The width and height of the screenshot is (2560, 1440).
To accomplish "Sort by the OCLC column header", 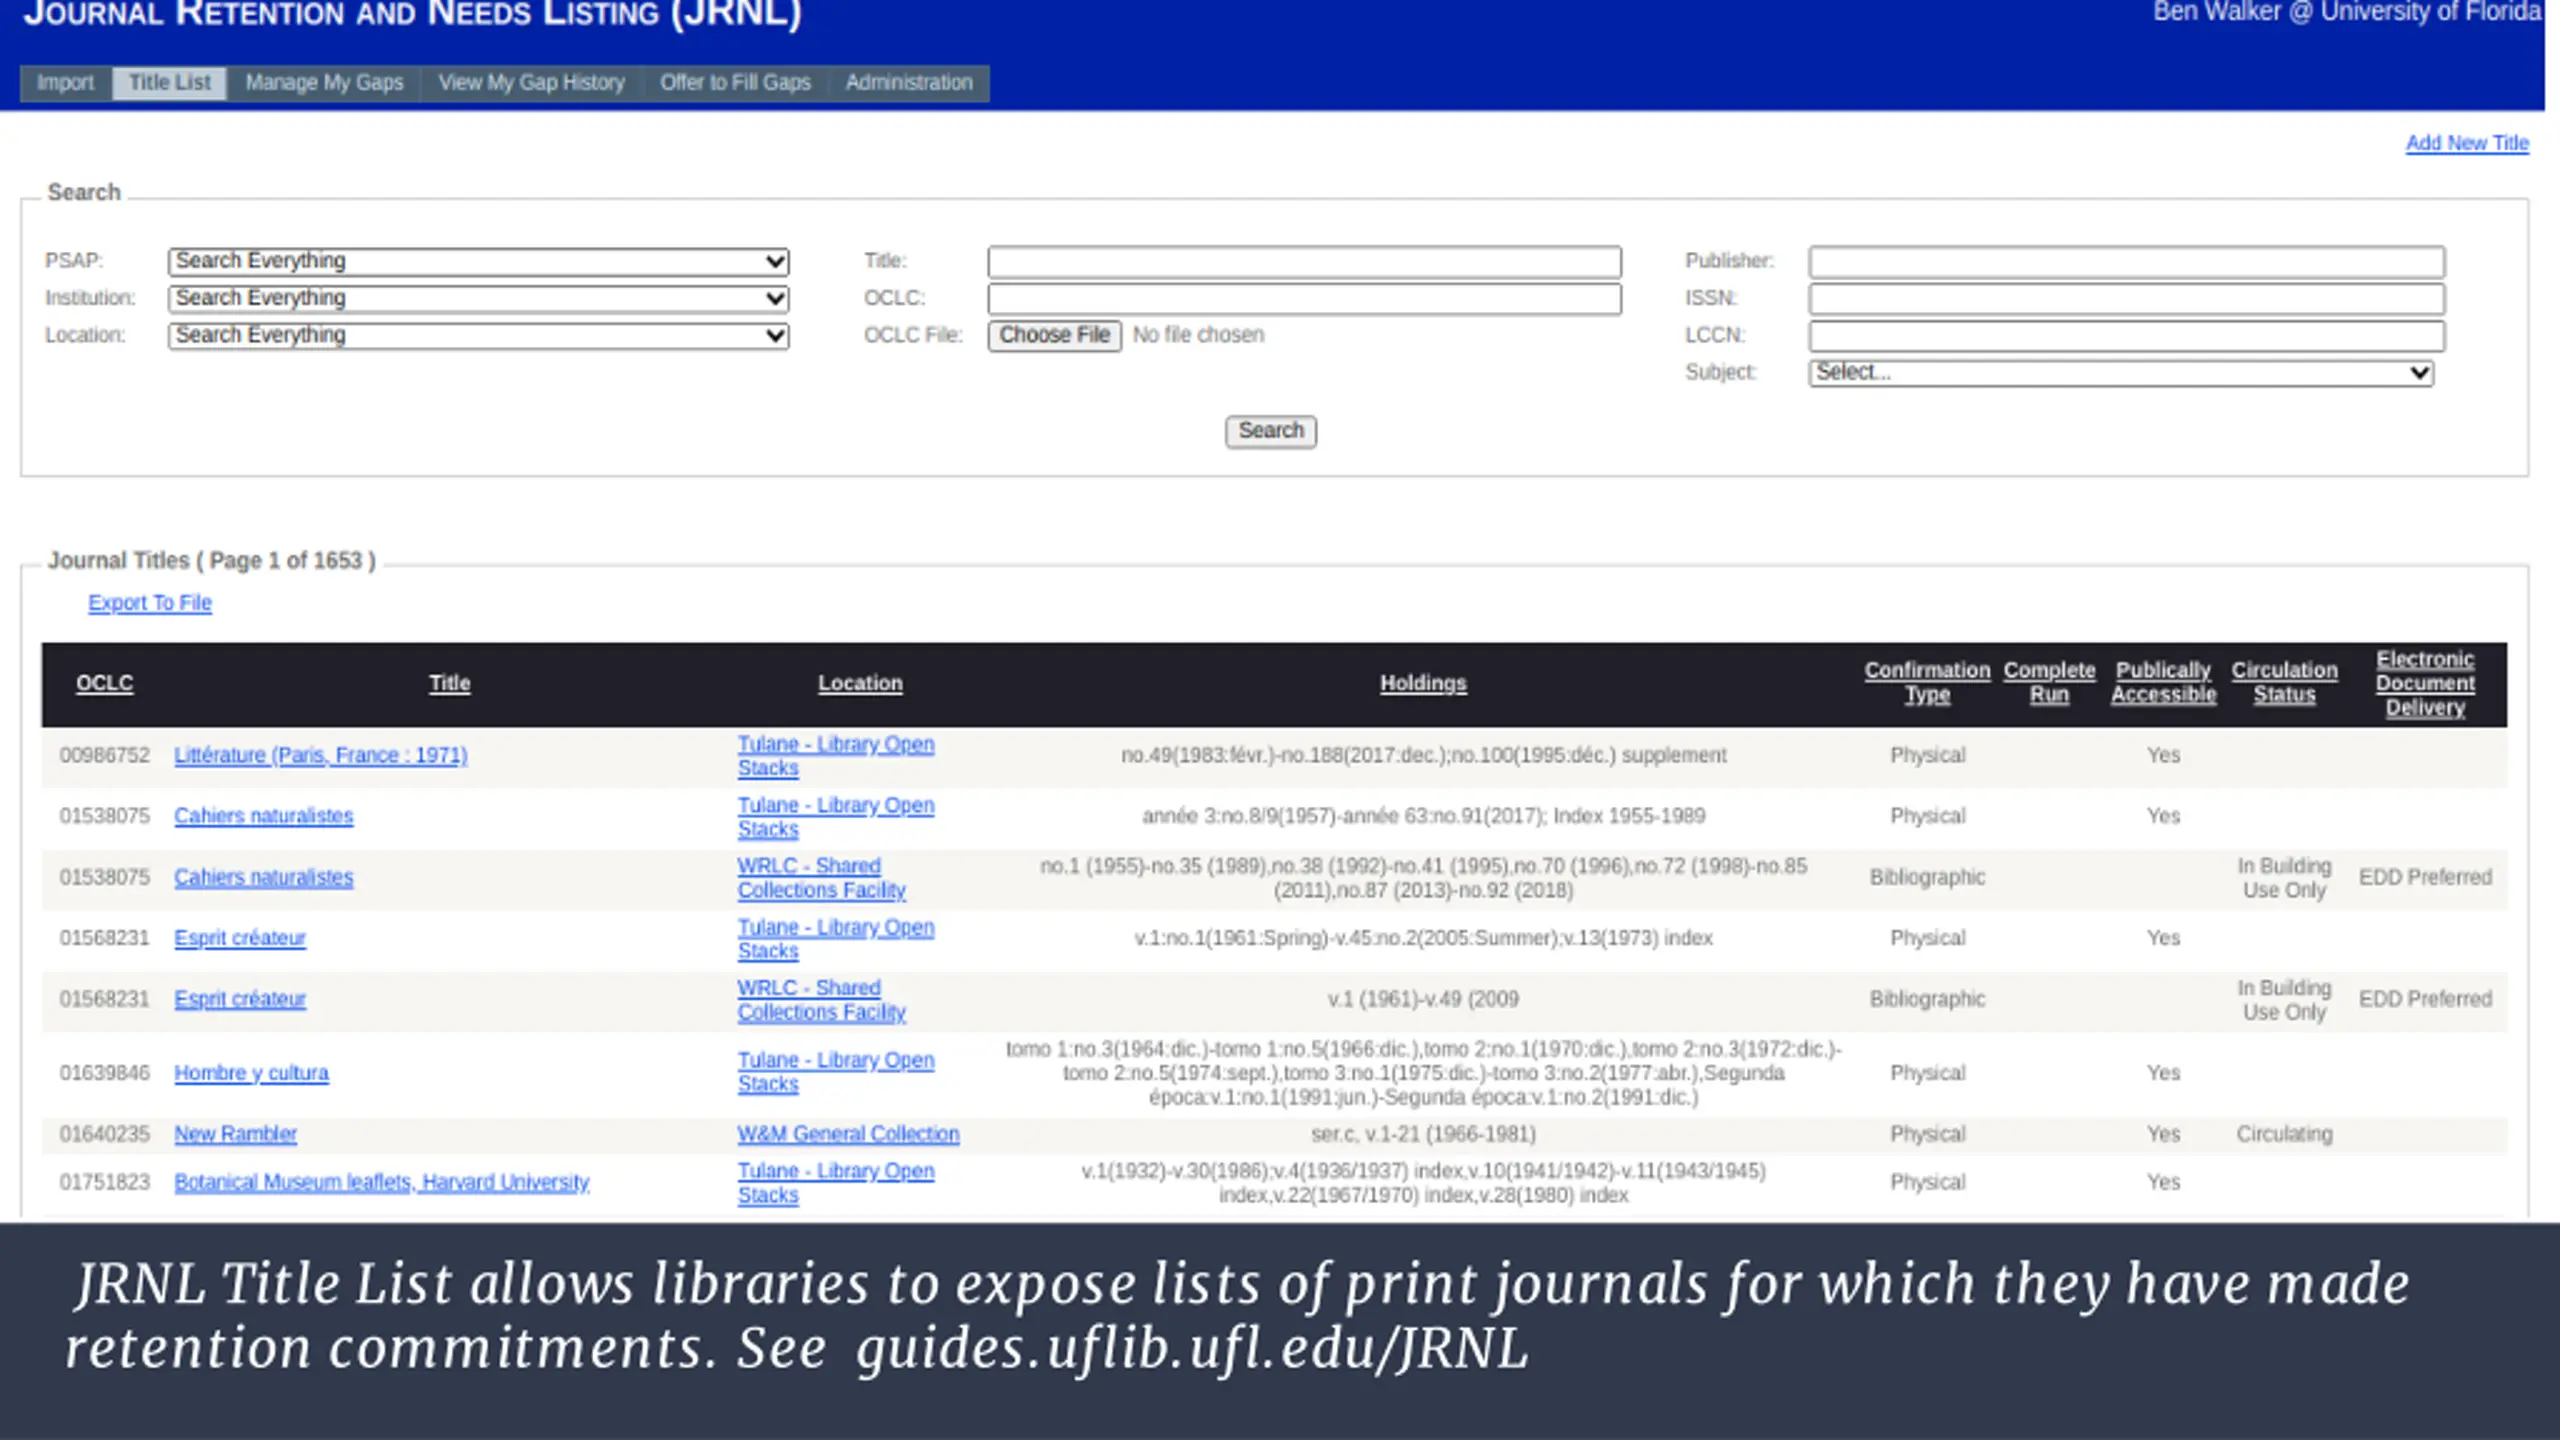I will (x=104, y=683).
